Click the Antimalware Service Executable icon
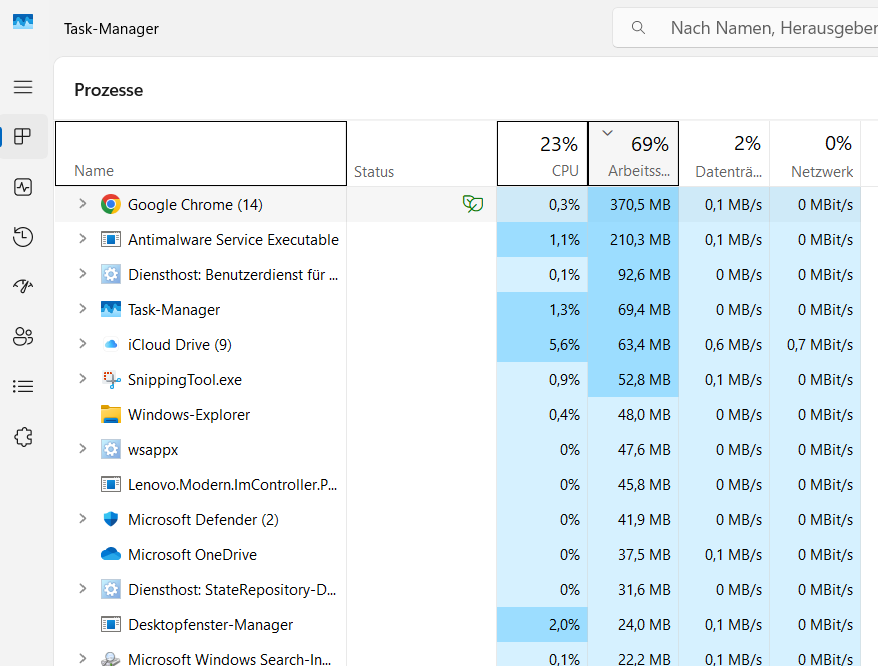 pyautogui.click(x=111, y=240)
